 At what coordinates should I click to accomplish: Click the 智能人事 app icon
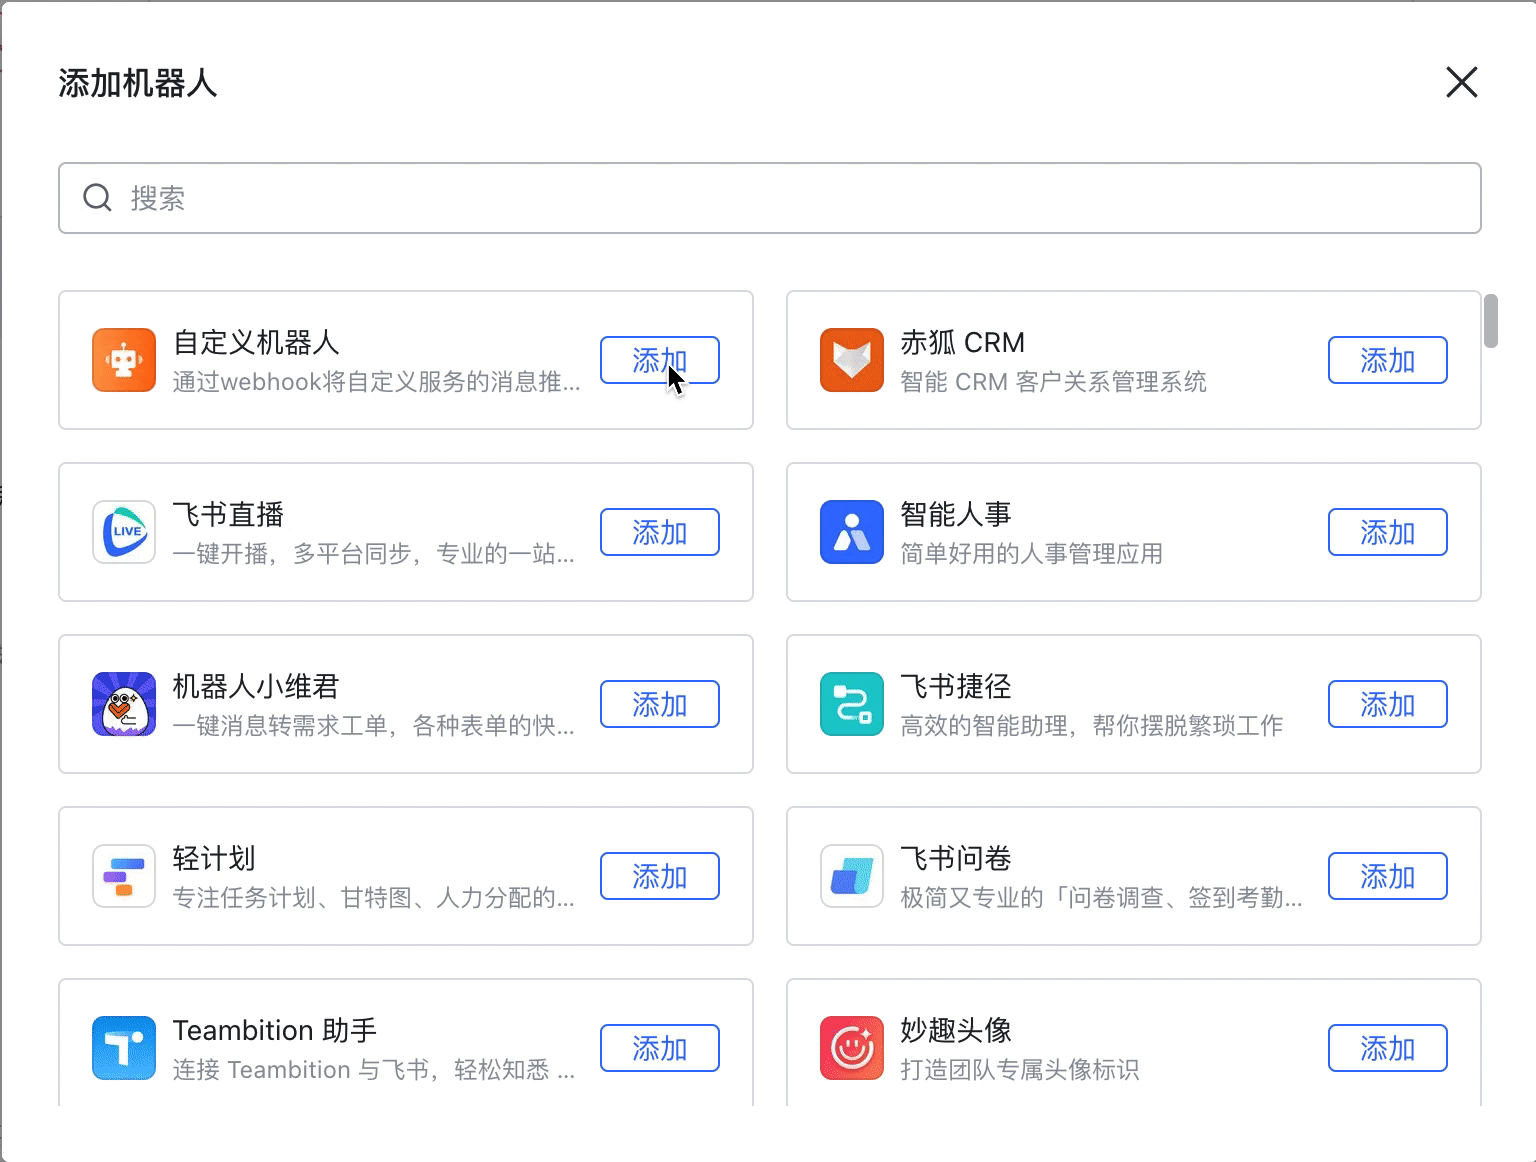tap(851, 532)
